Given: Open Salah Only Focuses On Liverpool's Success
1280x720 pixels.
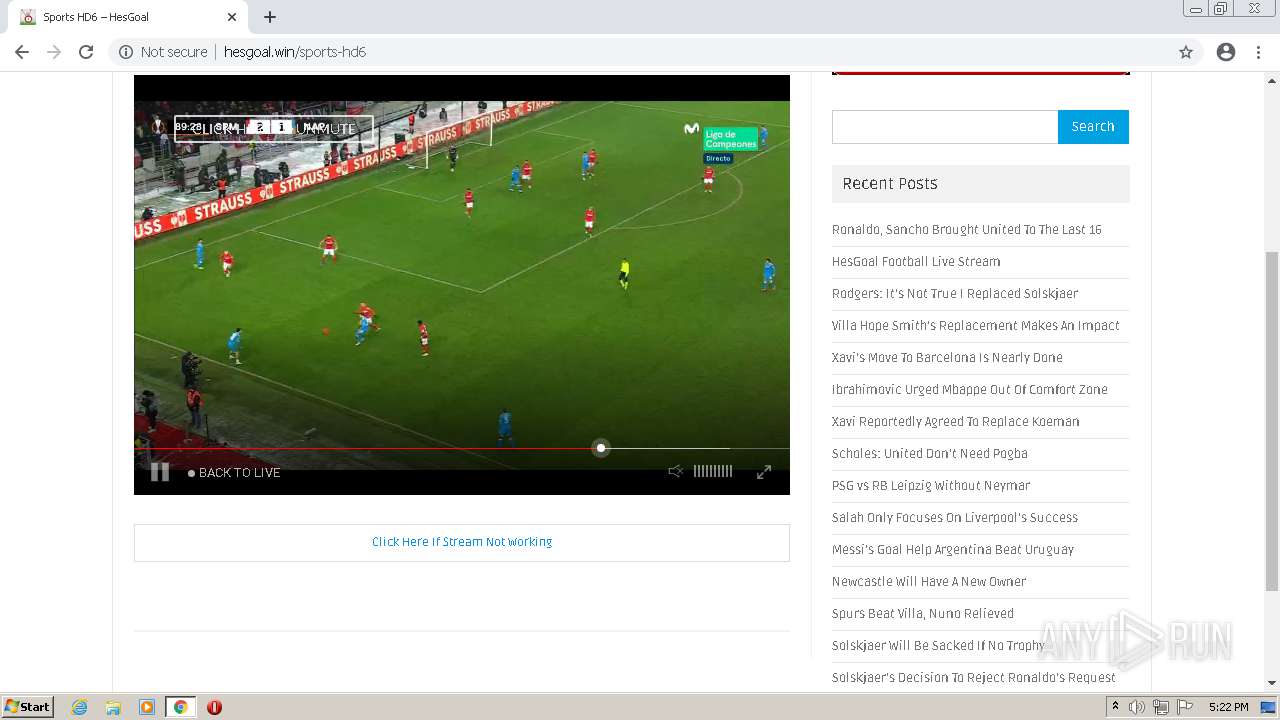Looking at the screenshot, I should (x=955, y=518).
